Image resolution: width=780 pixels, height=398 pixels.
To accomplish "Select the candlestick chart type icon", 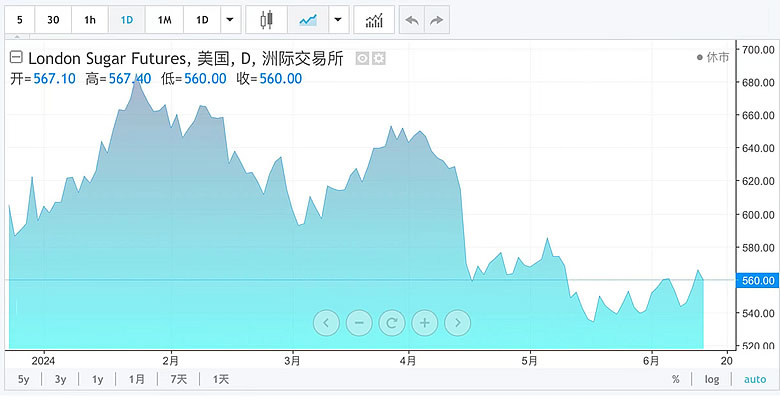I will [x=266, y=20].
